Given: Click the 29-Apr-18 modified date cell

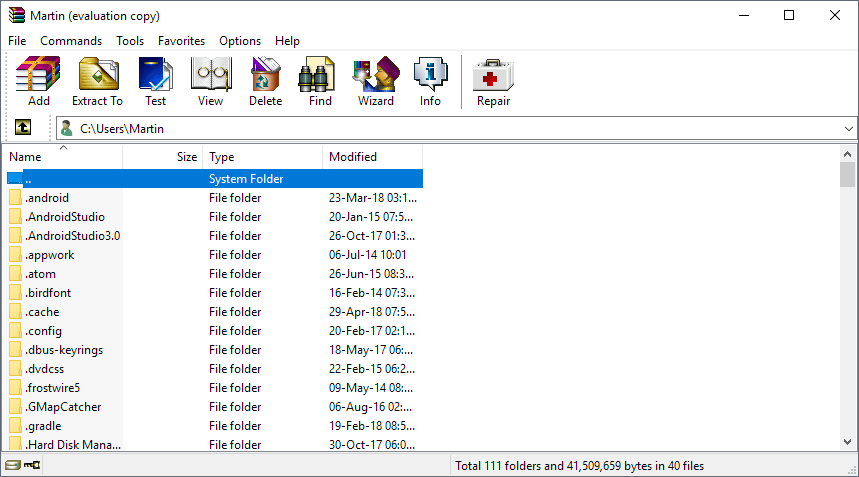Looking at the screenshot, I should click(372, 312).
